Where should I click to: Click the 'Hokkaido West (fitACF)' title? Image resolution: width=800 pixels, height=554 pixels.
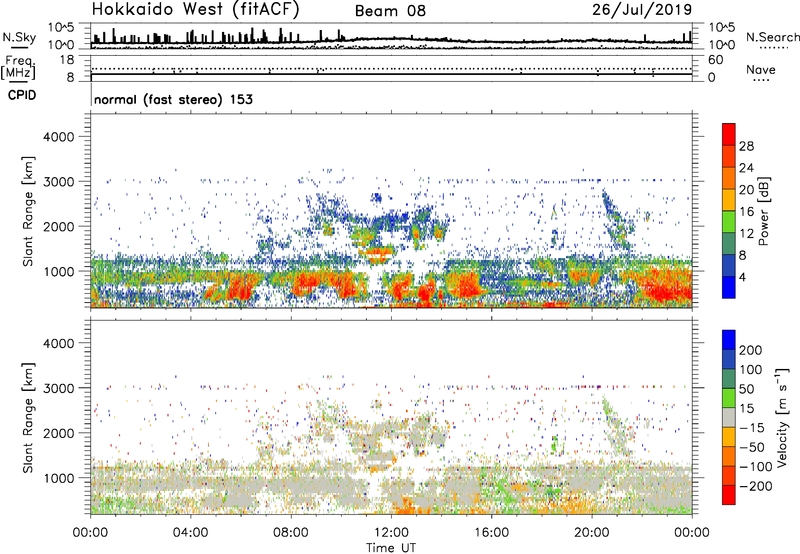pyautogui.click(x=195, y=10)
